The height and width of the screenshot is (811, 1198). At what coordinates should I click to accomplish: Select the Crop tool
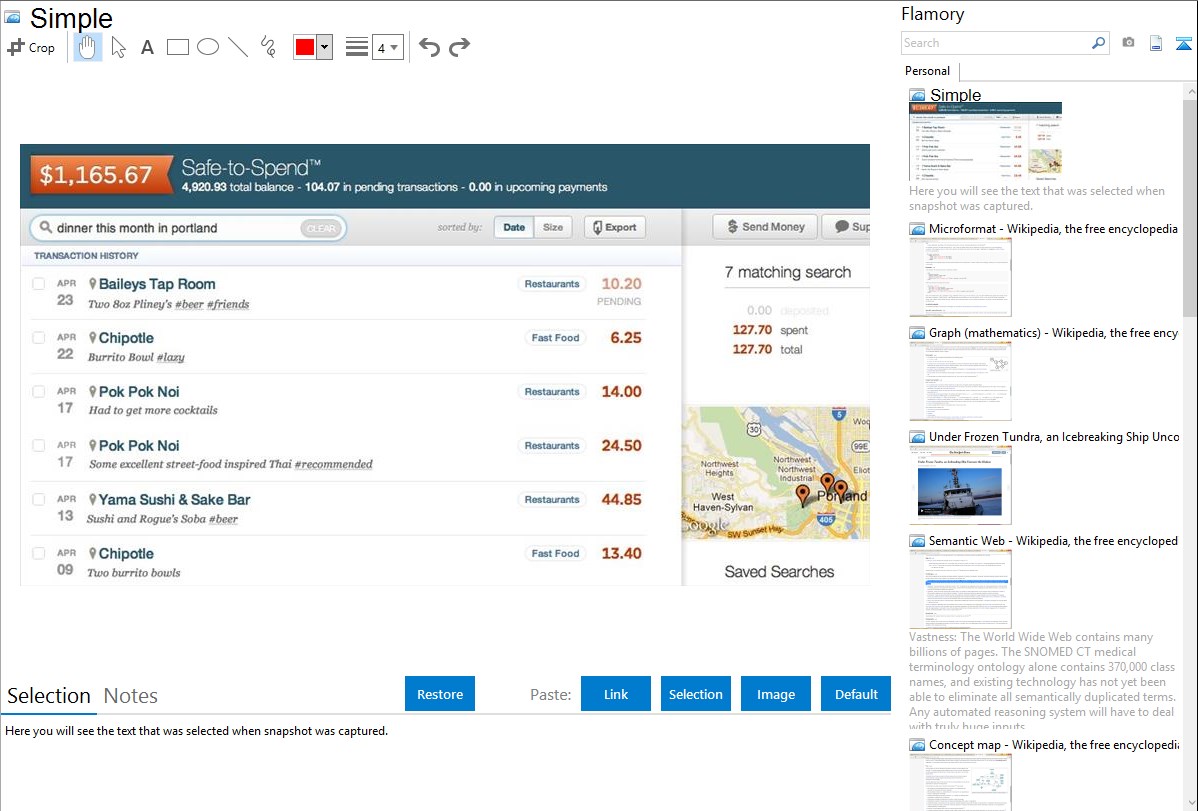click(31, 47)
